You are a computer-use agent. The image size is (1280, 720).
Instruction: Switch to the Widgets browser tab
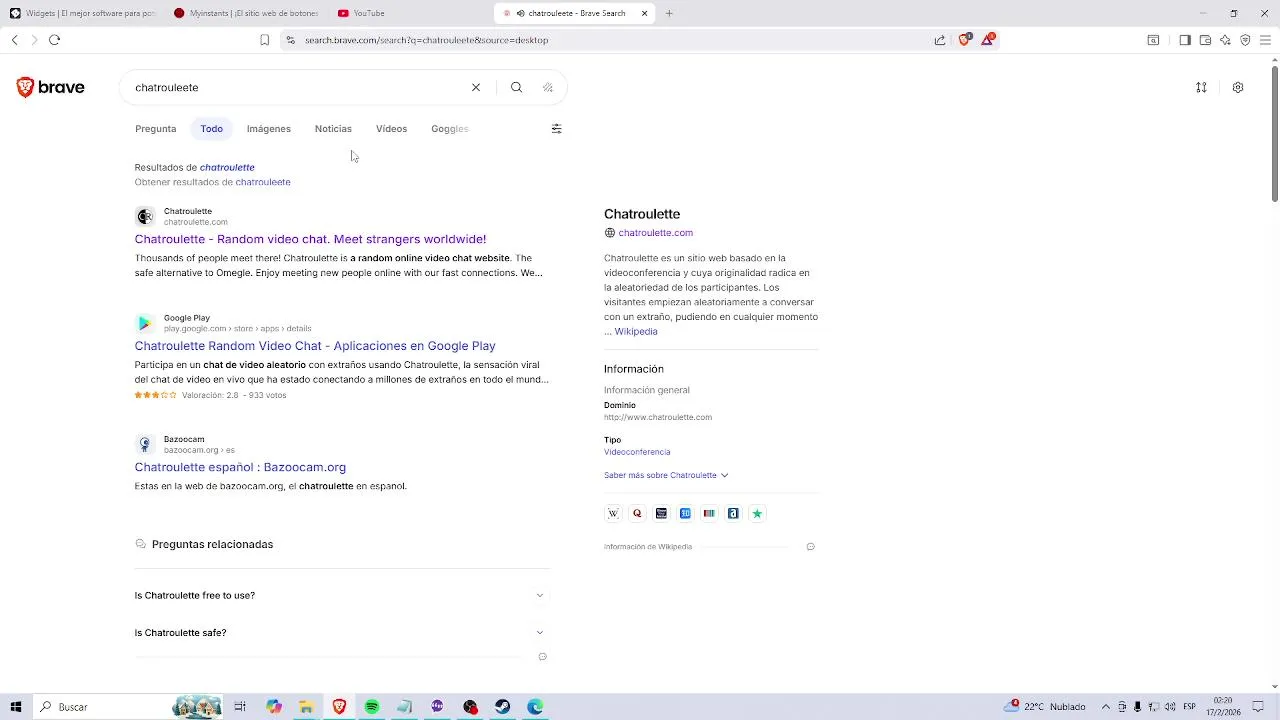82,13
